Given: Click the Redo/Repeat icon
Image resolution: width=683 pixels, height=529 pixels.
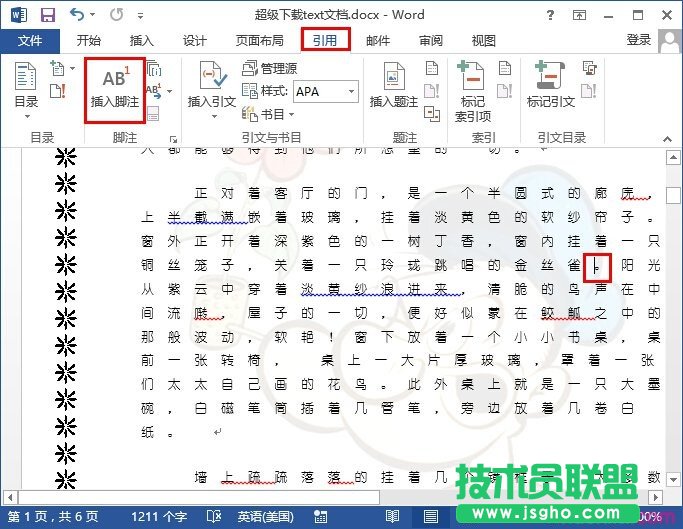Looking at the screenshot, I should click(116, 15).
